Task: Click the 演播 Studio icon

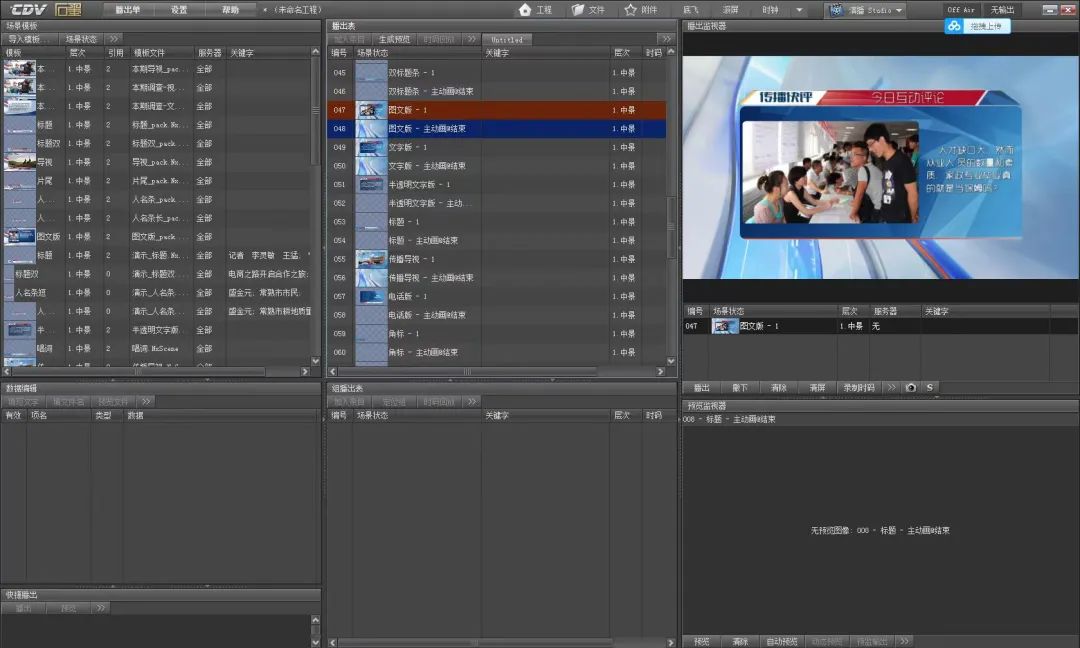Action: (x=836, y=10)
